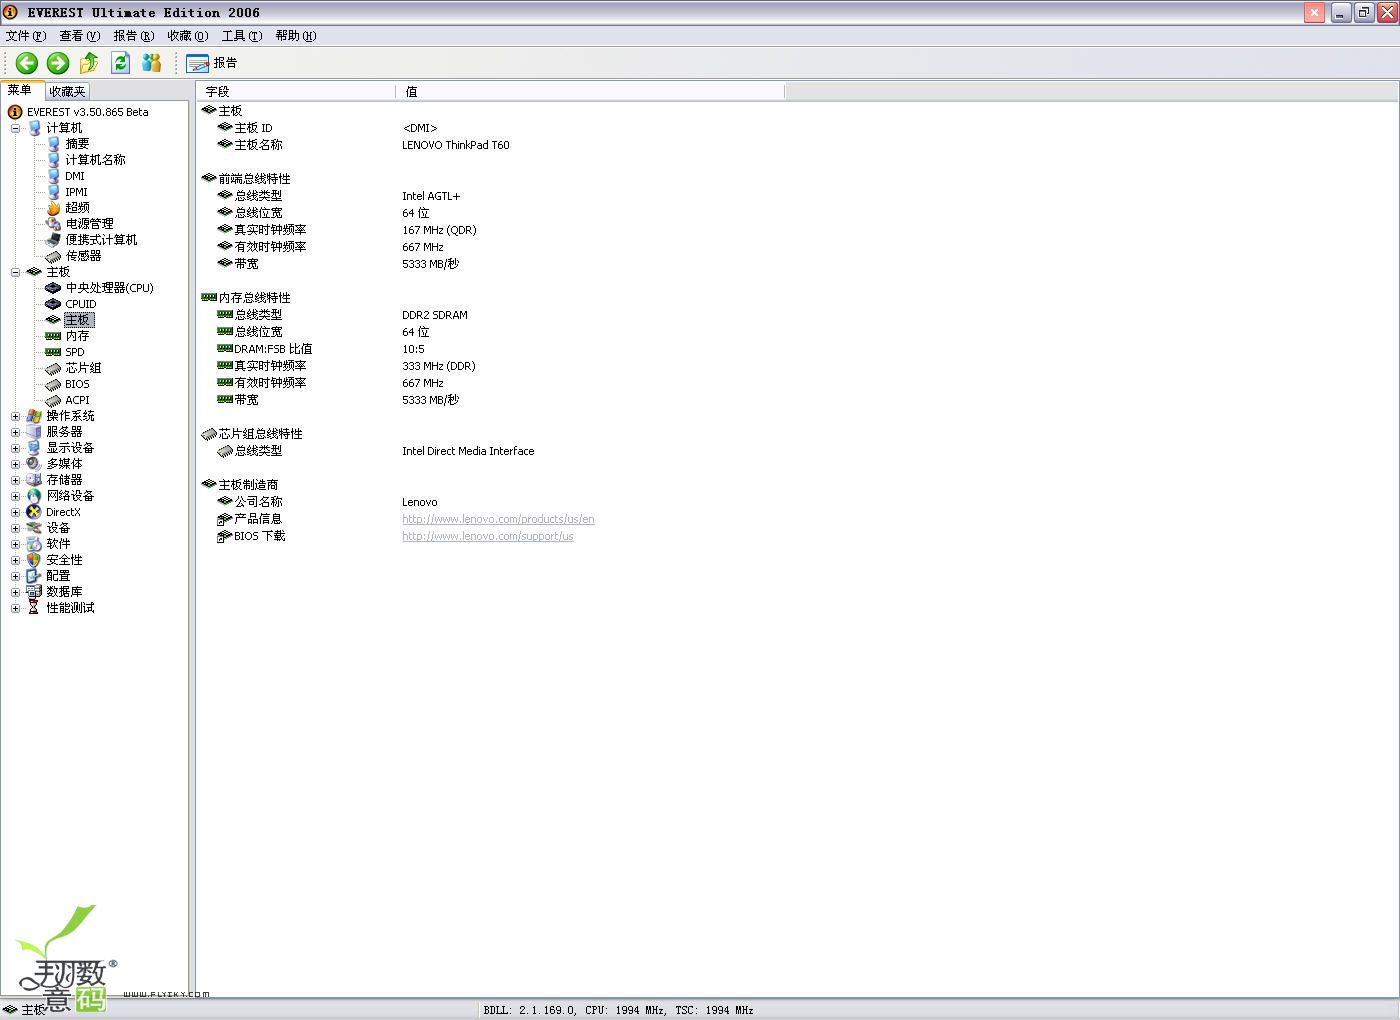
Task: Open lenovo.com/products/us/en product link
Action: pyautogui.click(x=498, y=519)
